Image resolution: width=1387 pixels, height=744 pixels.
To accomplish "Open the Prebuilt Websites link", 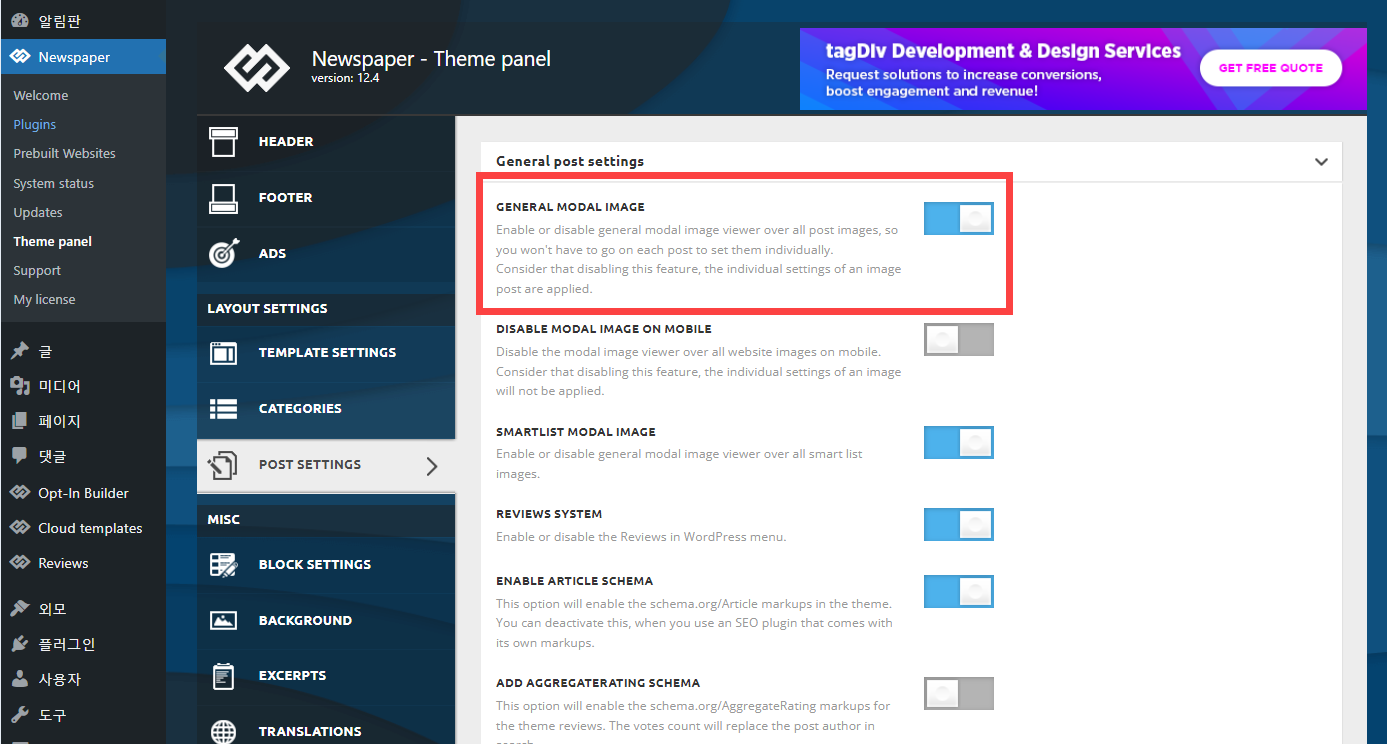I will (x=65, y=154).
